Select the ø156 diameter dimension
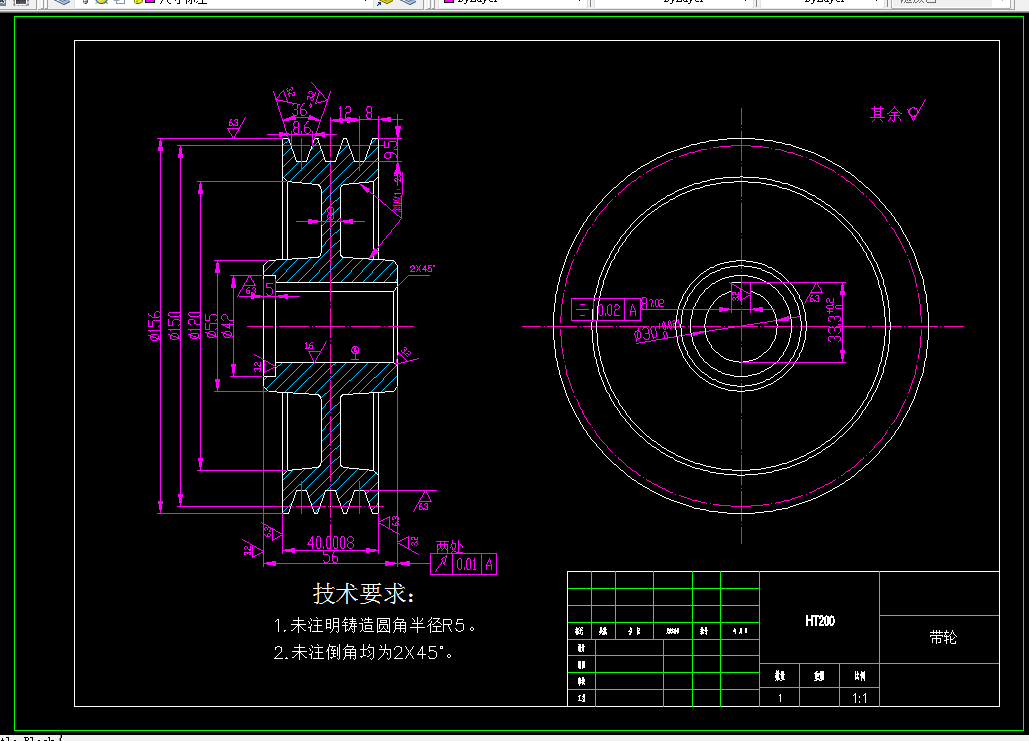This screenshot has width=1029, height=741. click(155, 326)
